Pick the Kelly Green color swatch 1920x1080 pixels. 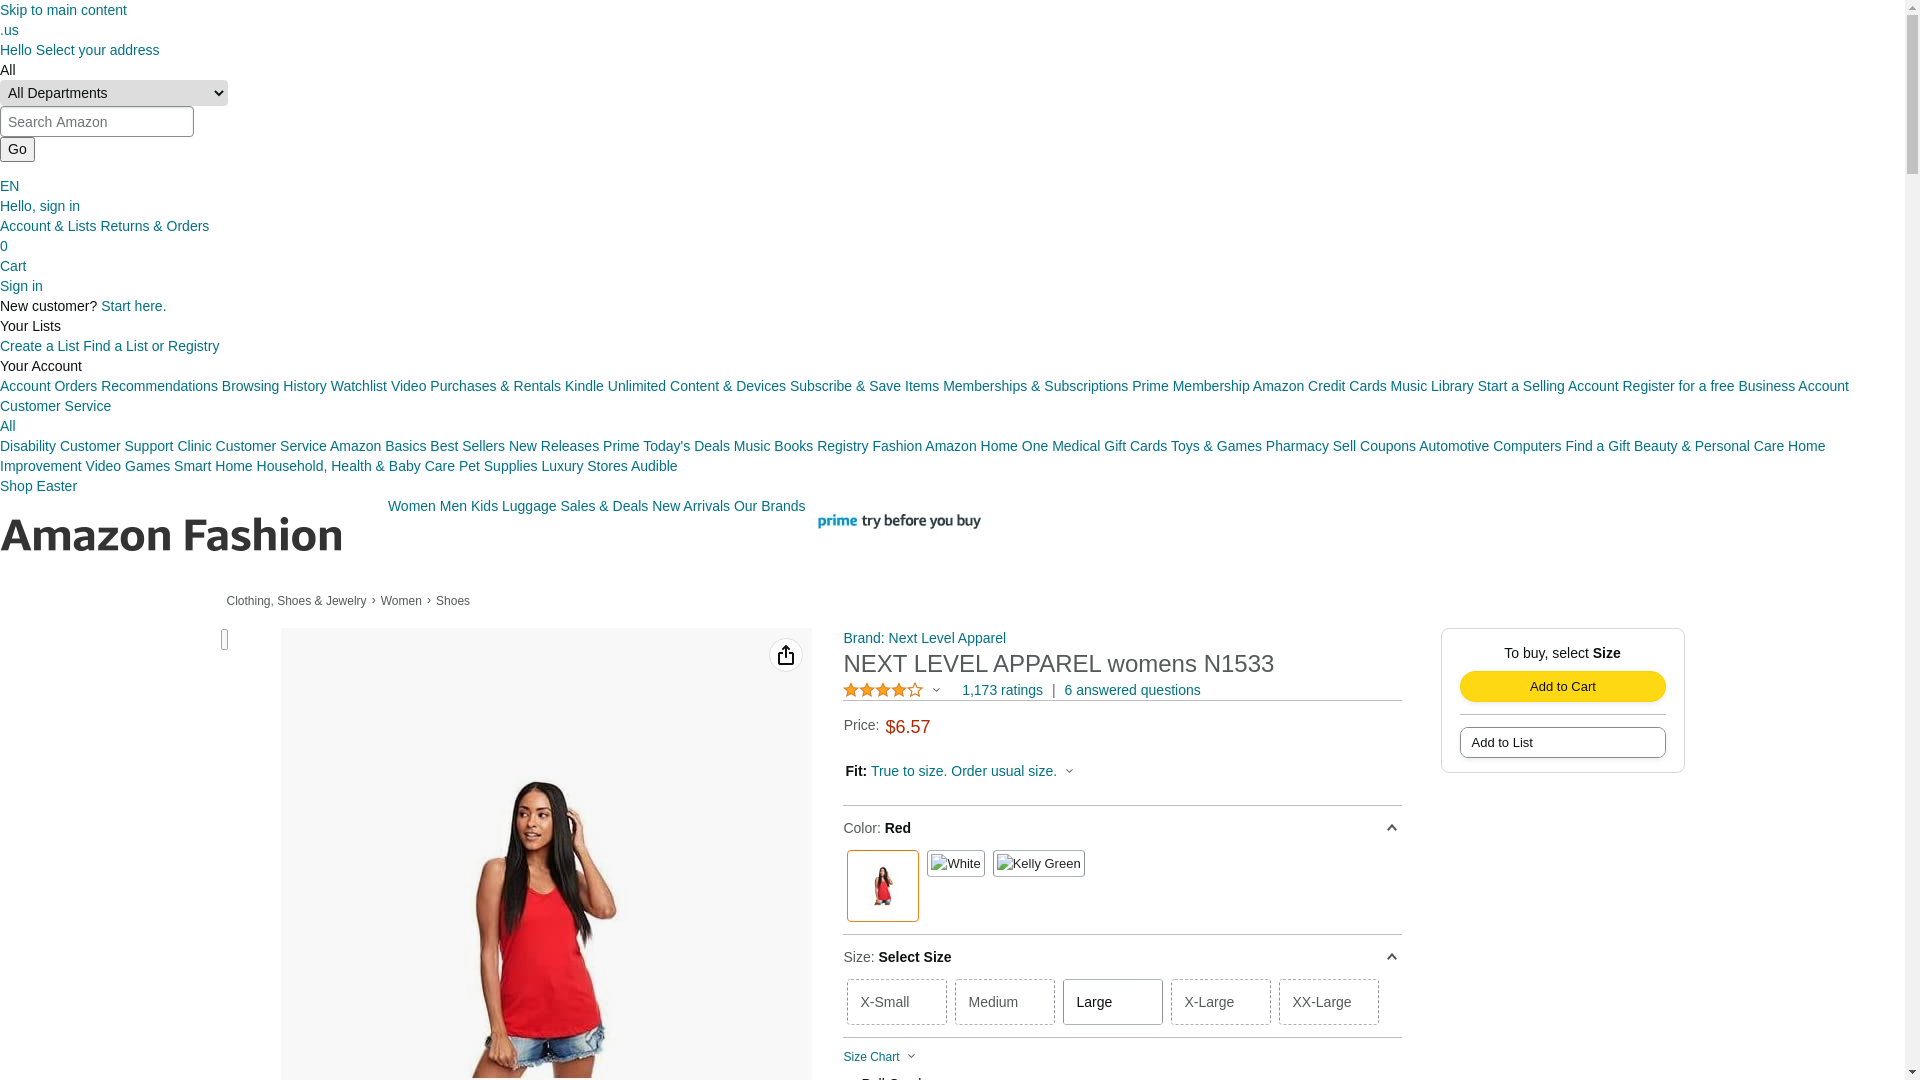(x=1039, y=864)
